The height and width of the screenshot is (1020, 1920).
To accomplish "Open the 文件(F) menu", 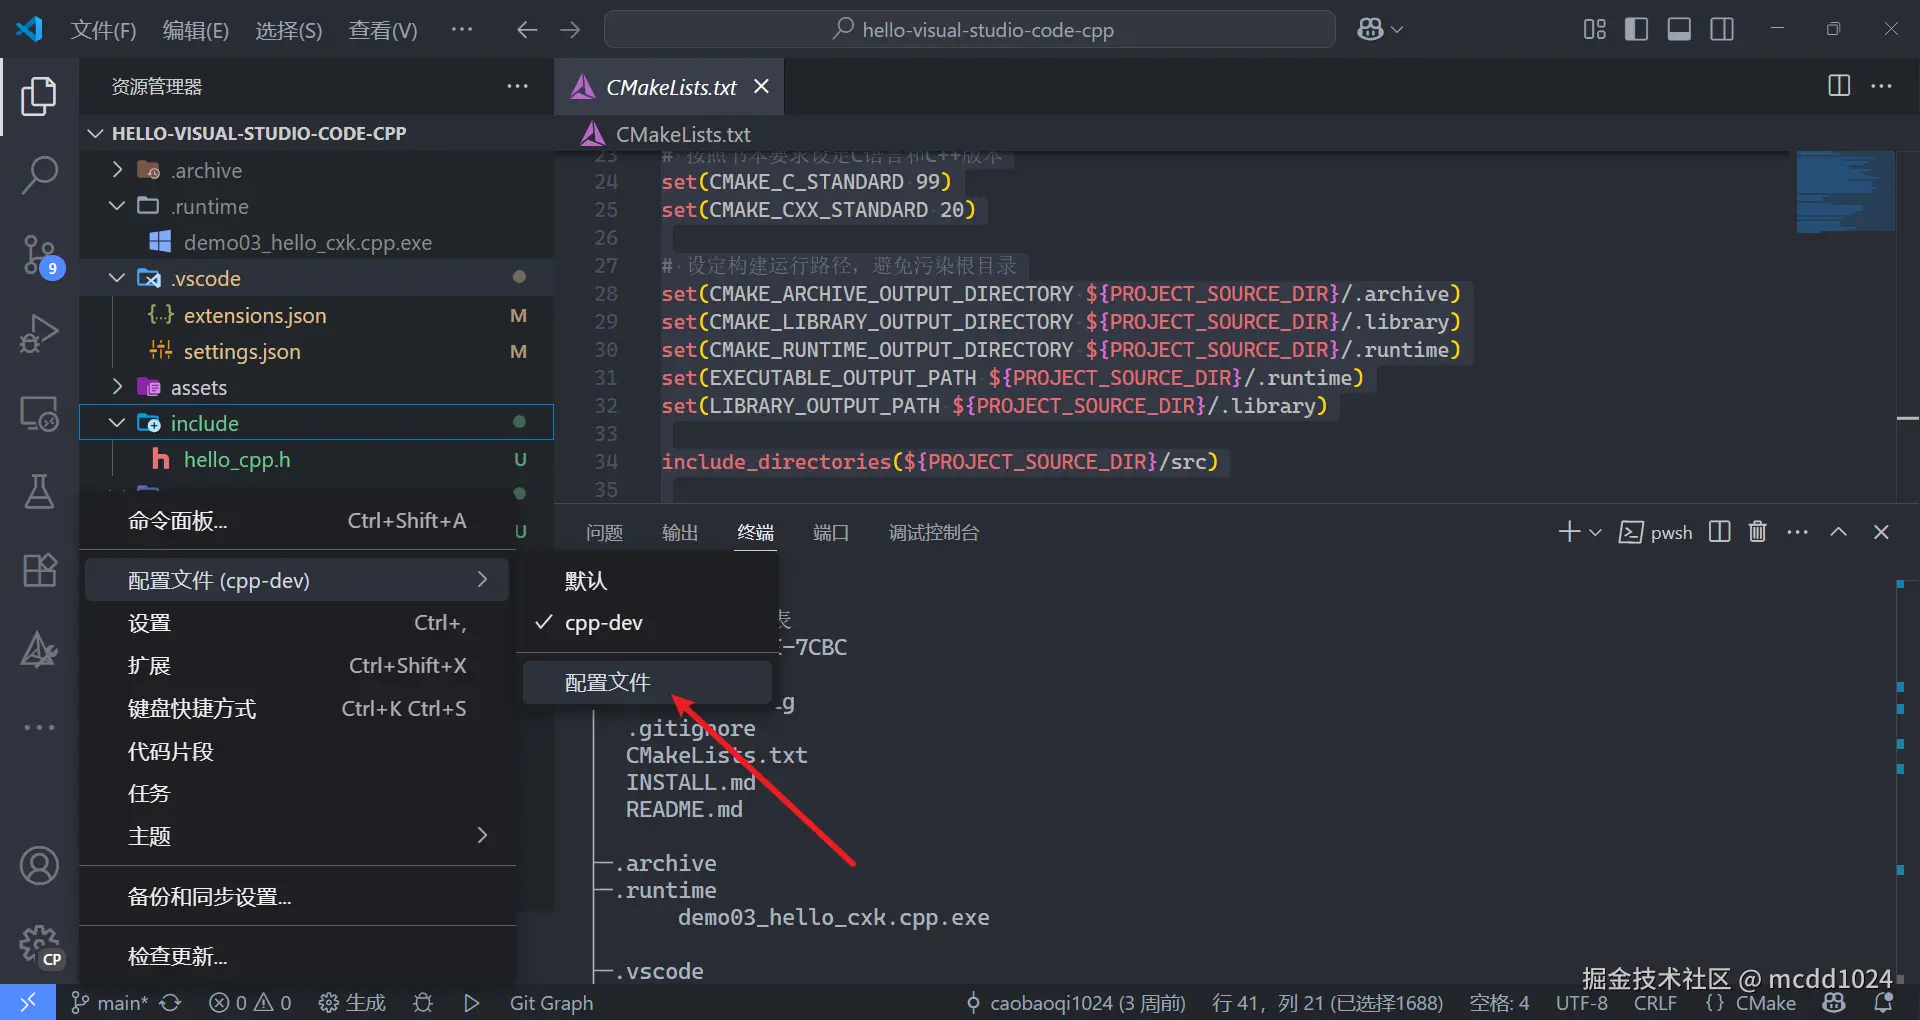I will pos(103,30).
